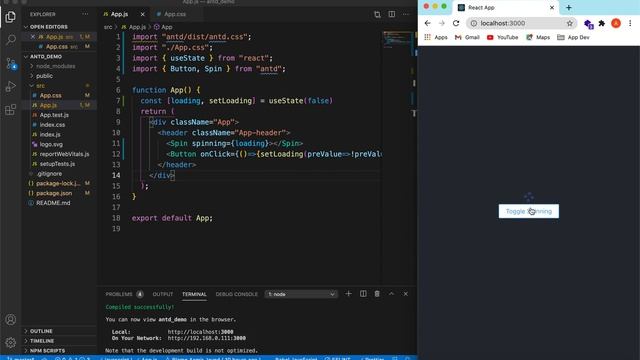640x360 pixels.
Task: Open Gmail bookmark
Action: click(467, 37)
